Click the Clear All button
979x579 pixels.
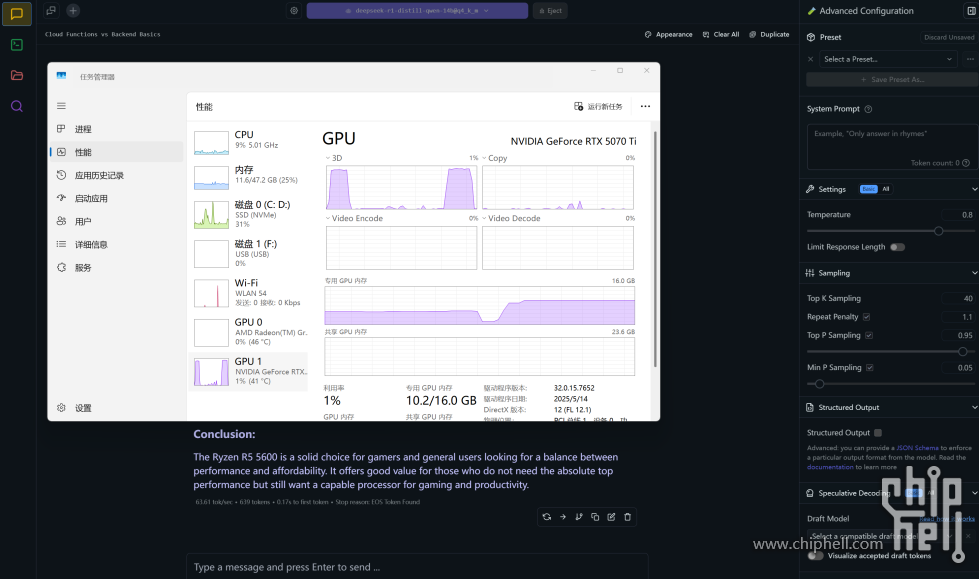720,34
